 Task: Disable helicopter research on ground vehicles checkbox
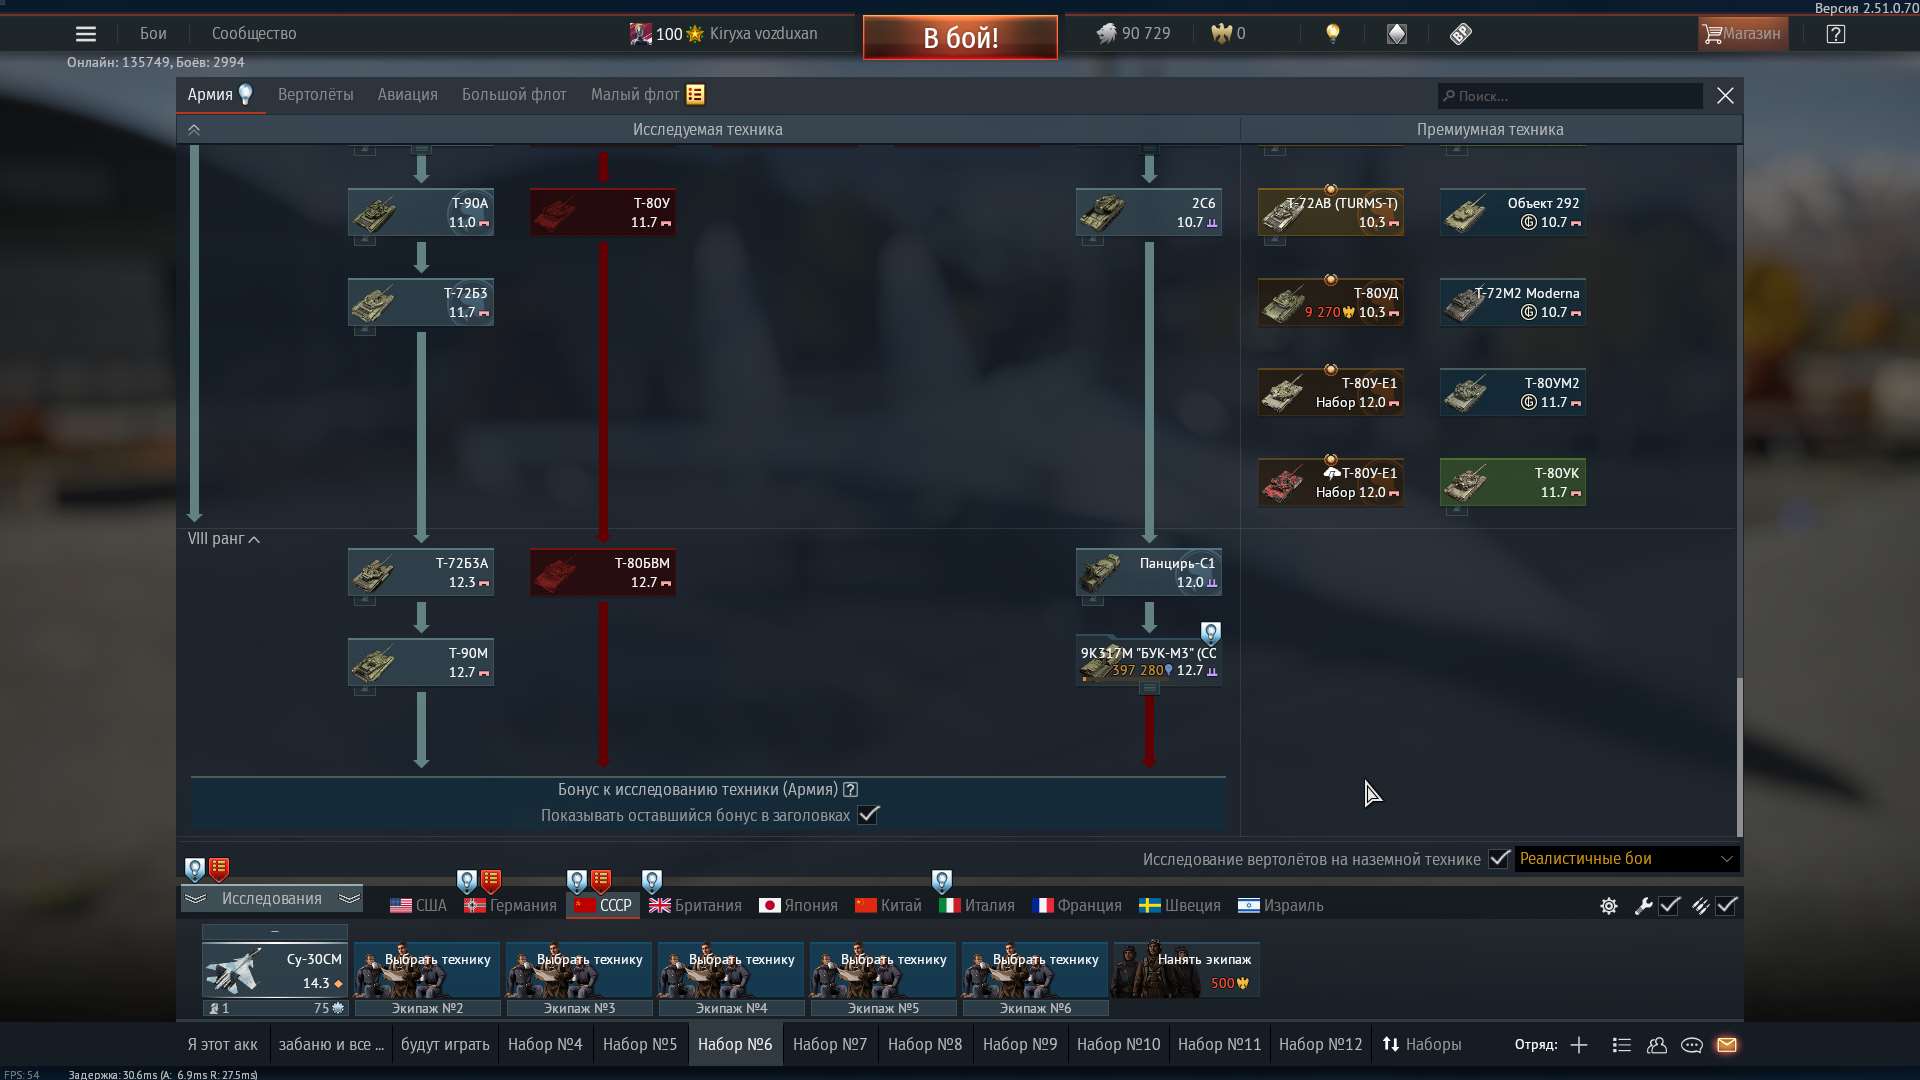[1498, 859]
